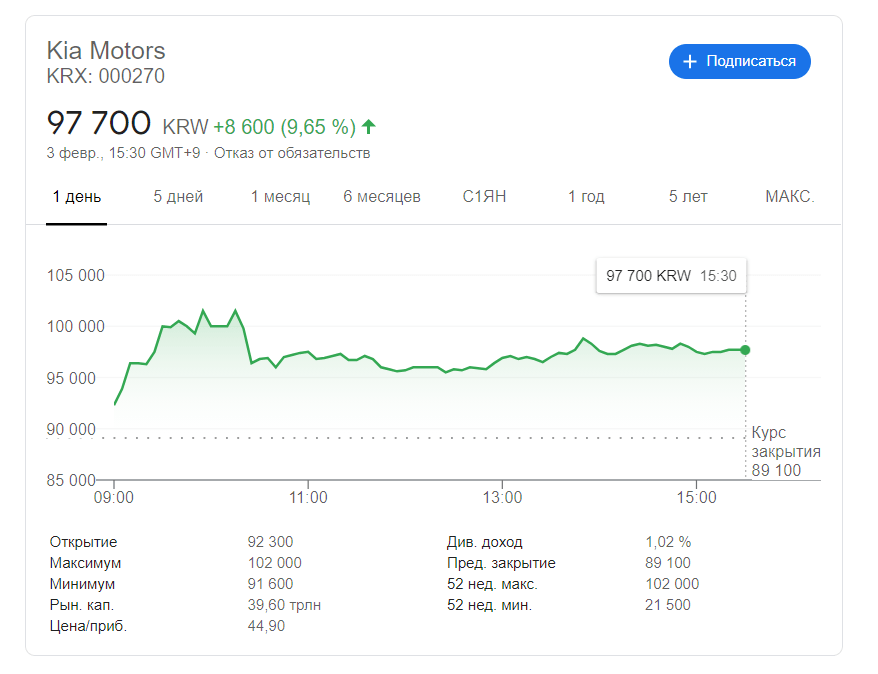Click the 100 000 price axis label
The width and height of the screenshot is (878, 674).
76,326
